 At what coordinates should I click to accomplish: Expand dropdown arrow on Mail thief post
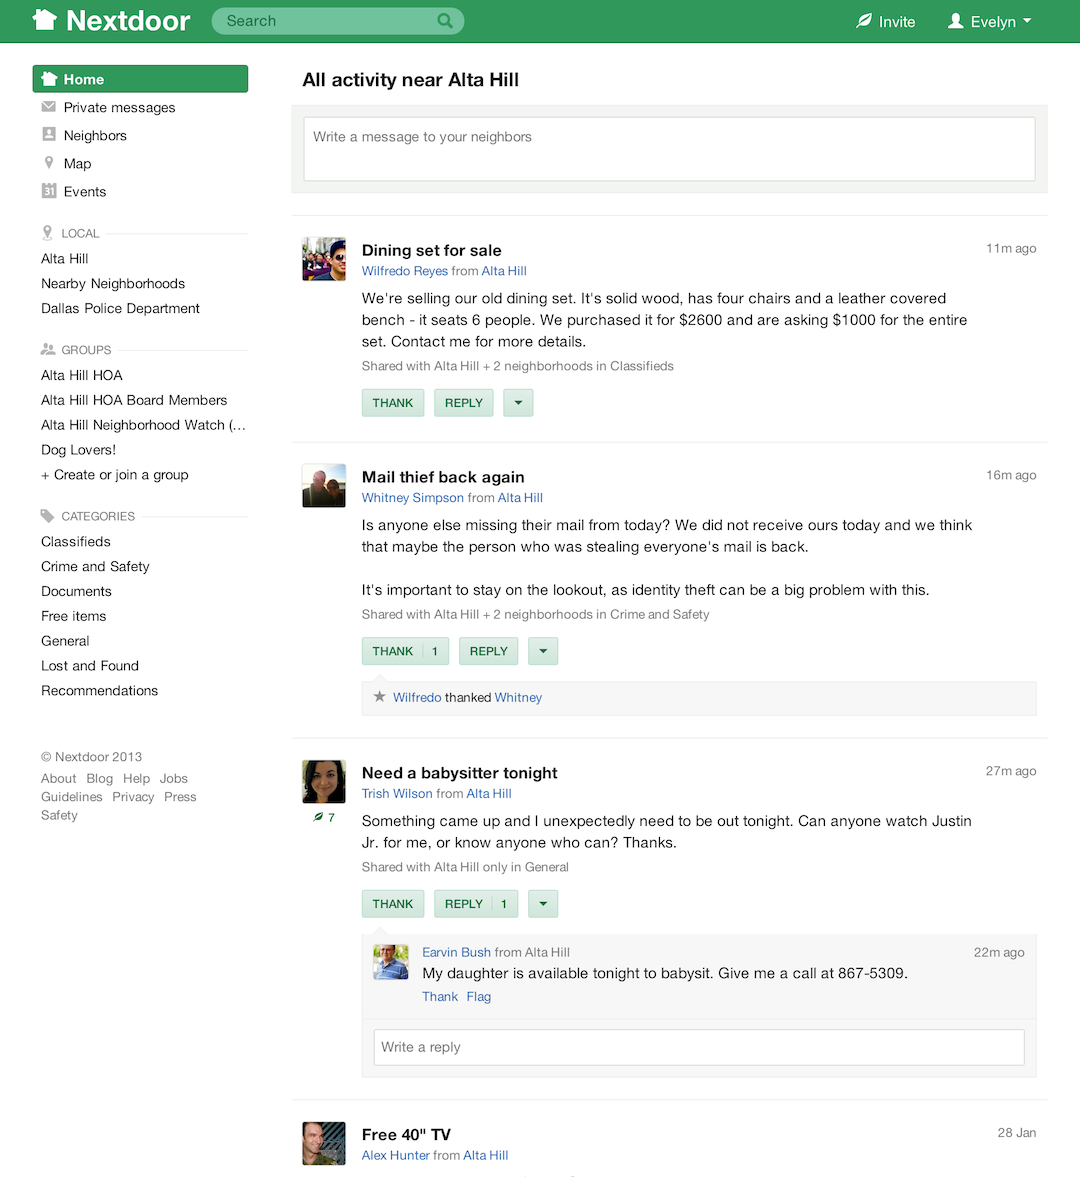tap(543, 651)
